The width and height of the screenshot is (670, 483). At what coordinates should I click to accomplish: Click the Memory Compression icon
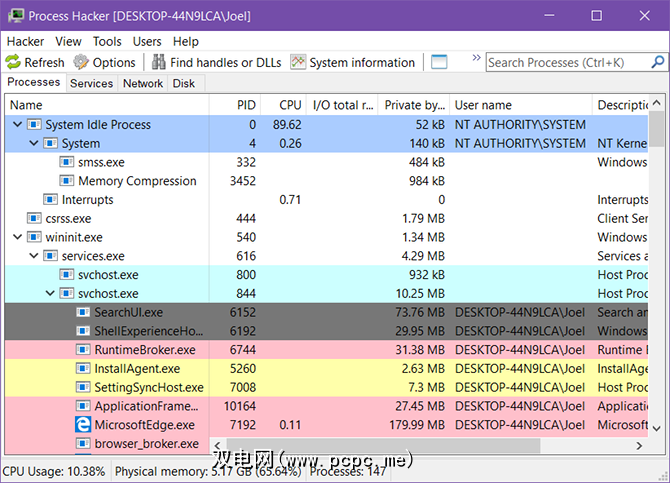click(67, 181)
